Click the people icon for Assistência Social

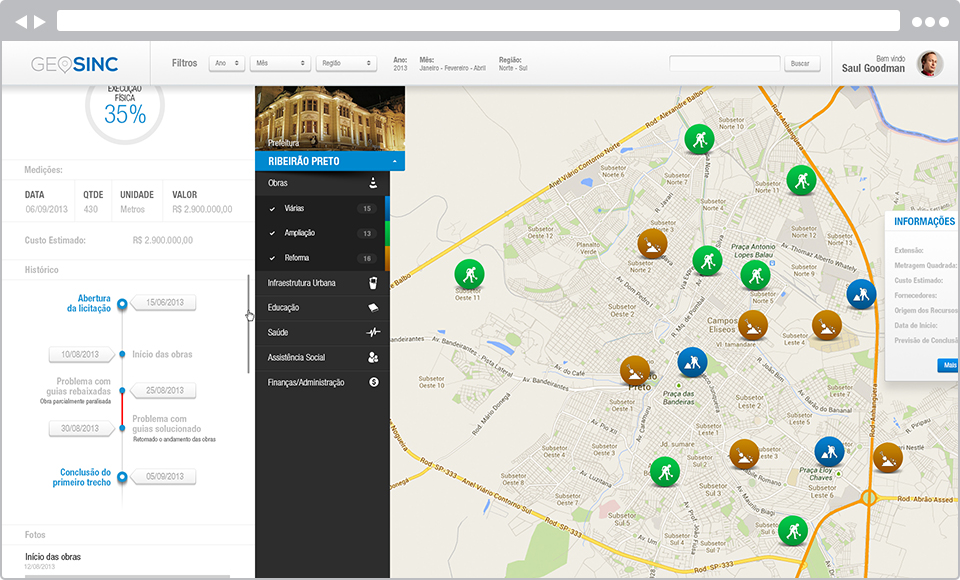pyautogui.click(x=373, y=357)
